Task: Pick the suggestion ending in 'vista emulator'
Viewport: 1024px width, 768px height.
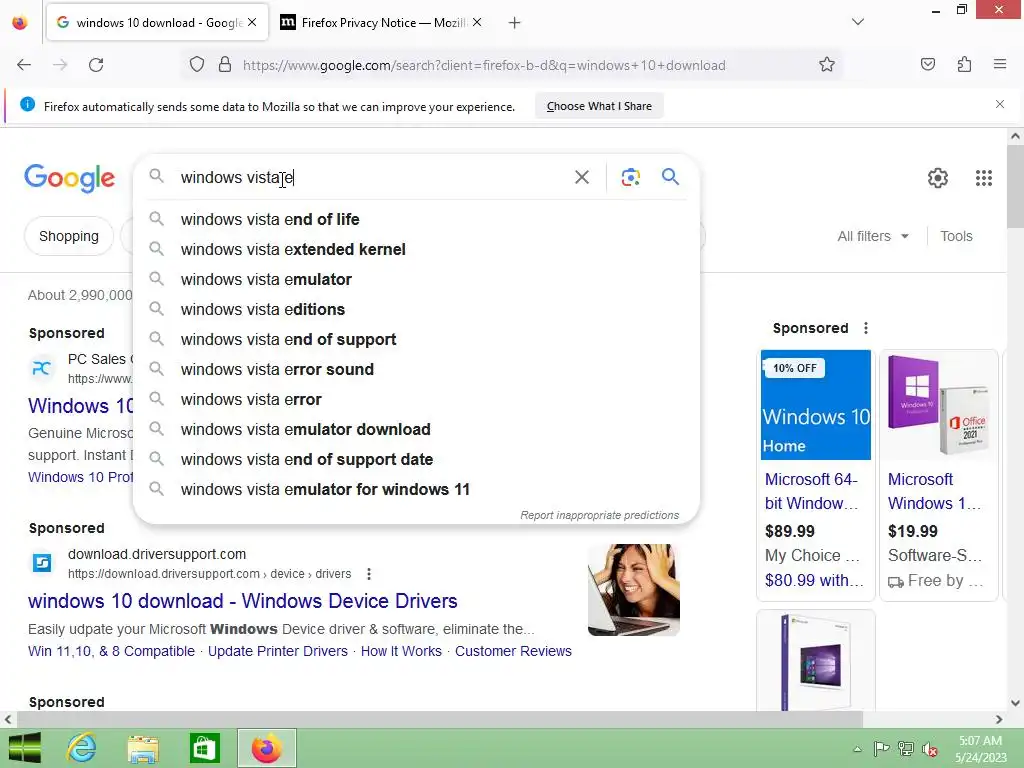Action: click(416, 280)
